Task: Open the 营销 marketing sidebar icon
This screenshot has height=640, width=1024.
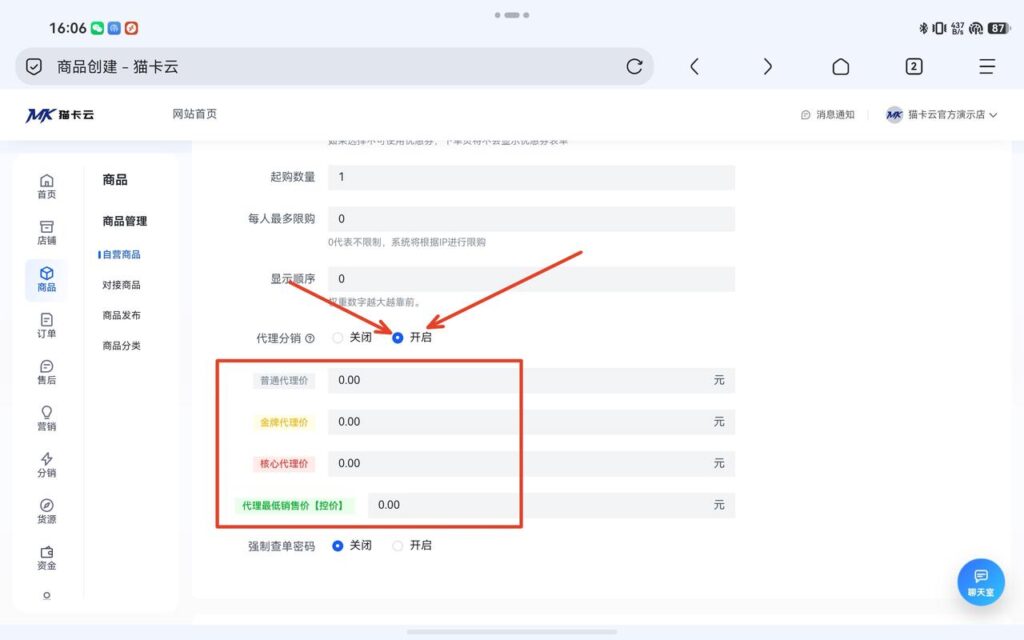Action: coord(46,419)
